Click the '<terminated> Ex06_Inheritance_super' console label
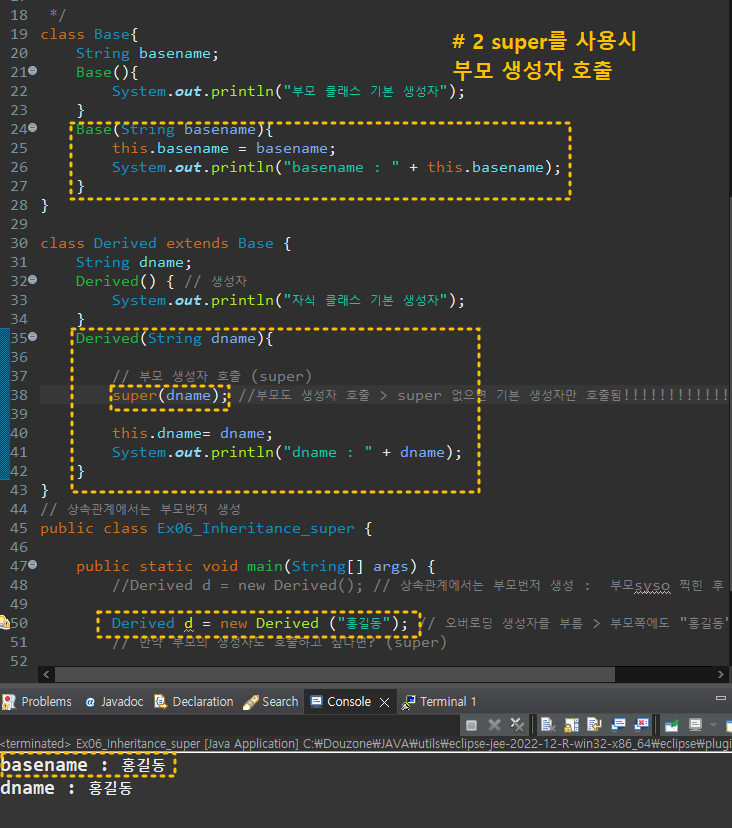This screenshot has width=732, height=828. point(99,744)
